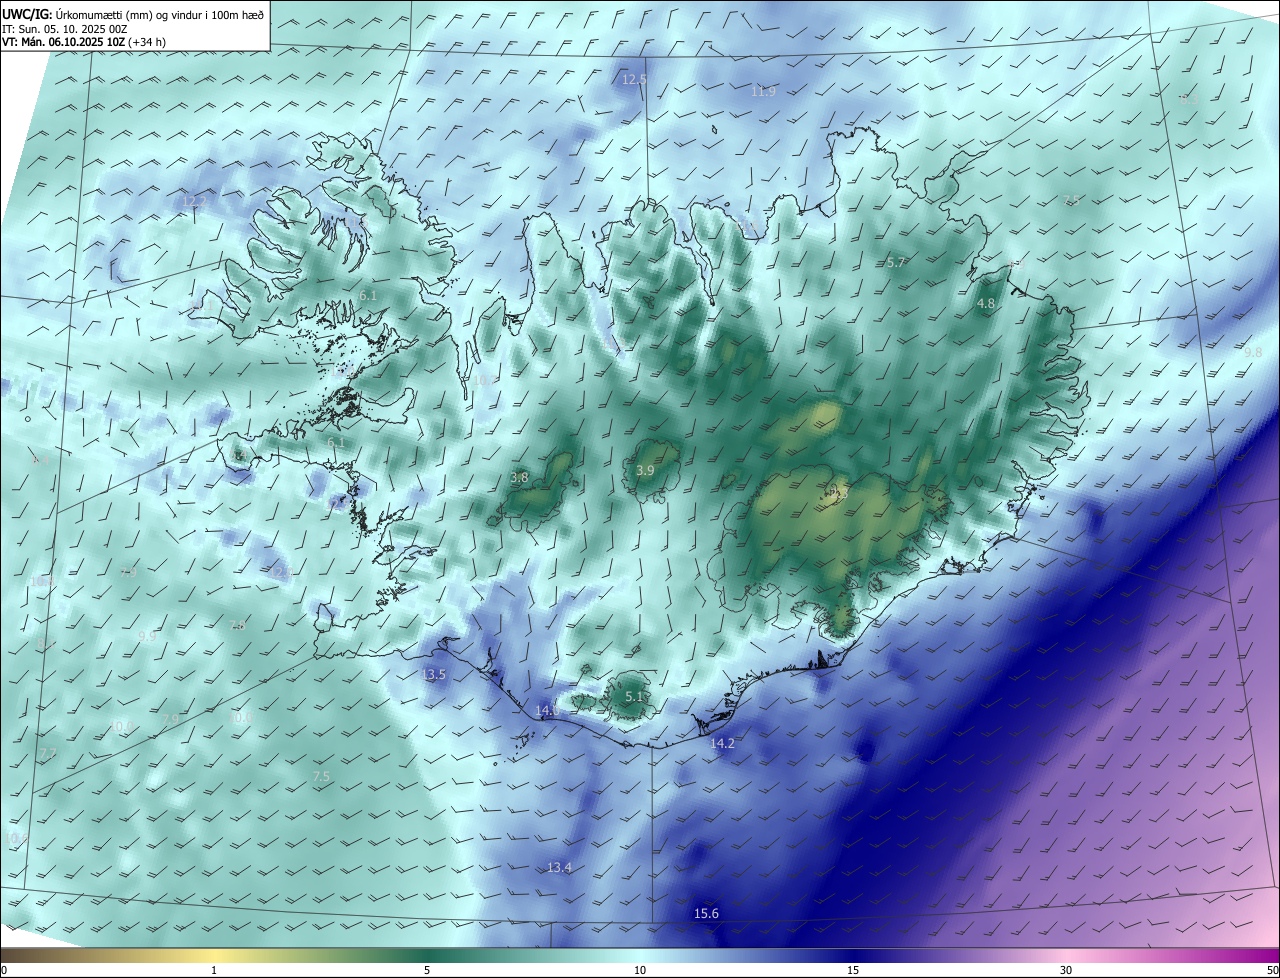Image resolution: width=1280 pixels, height=978 pixels.
Task: Click the 4.8 value in east Iceland
Action: (x=986, y=303)
